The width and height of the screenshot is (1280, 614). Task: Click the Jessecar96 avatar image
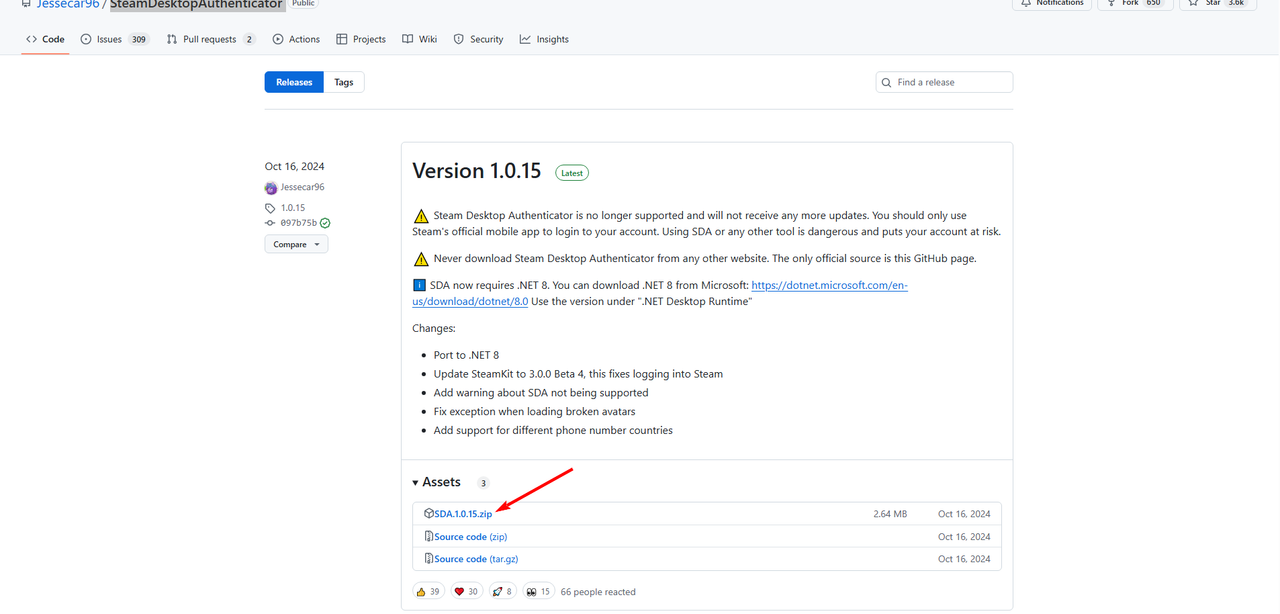[x=271, y=188]
